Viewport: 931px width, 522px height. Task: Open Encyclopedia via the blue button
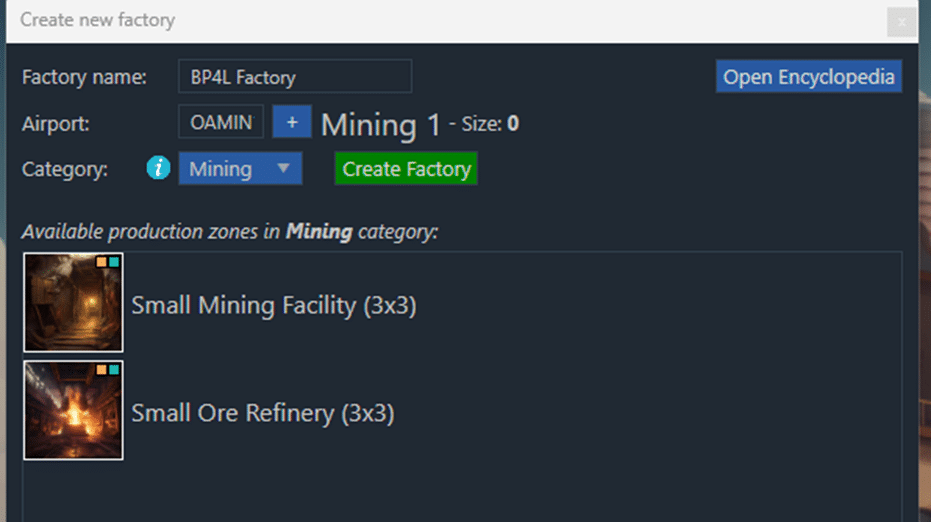tap(808, 77)
